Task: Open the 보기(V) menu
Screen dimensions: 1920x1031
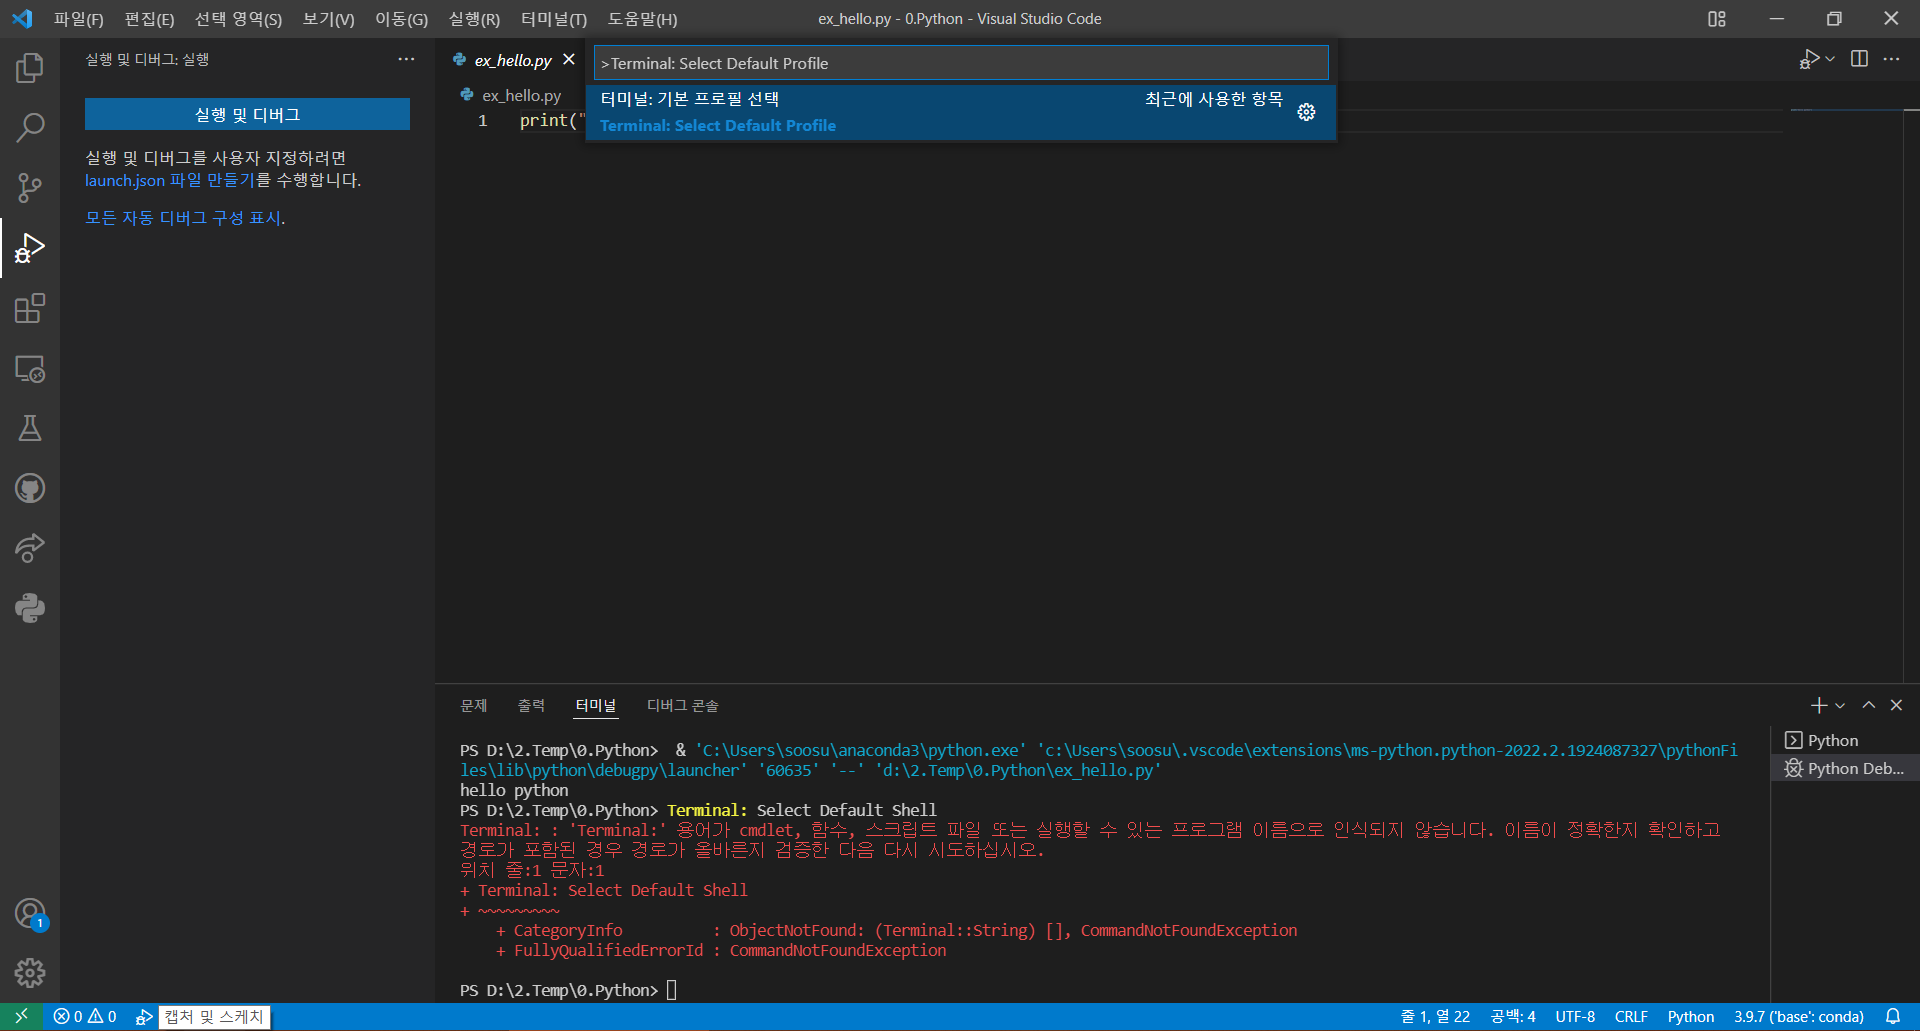Action: point(328,19)
